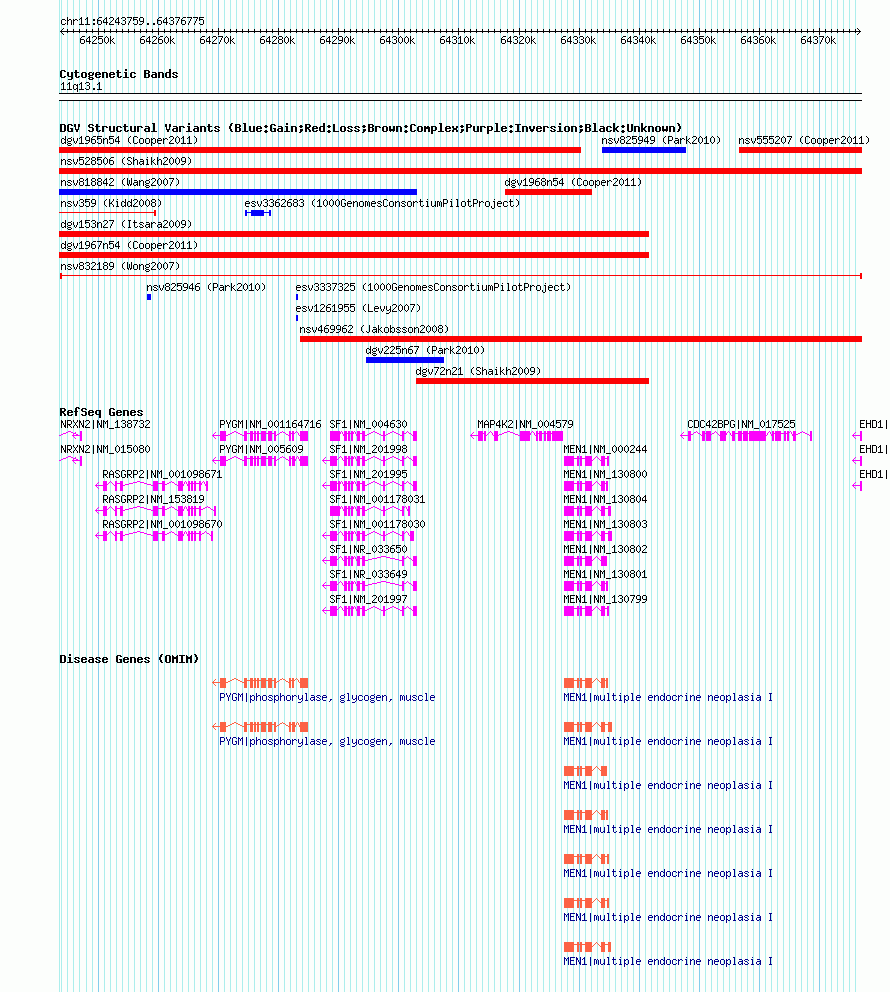Select the SF1|NM_004630 transcript glyph
The width and height of the screenshot is (890, 992).
click(373, 436)
